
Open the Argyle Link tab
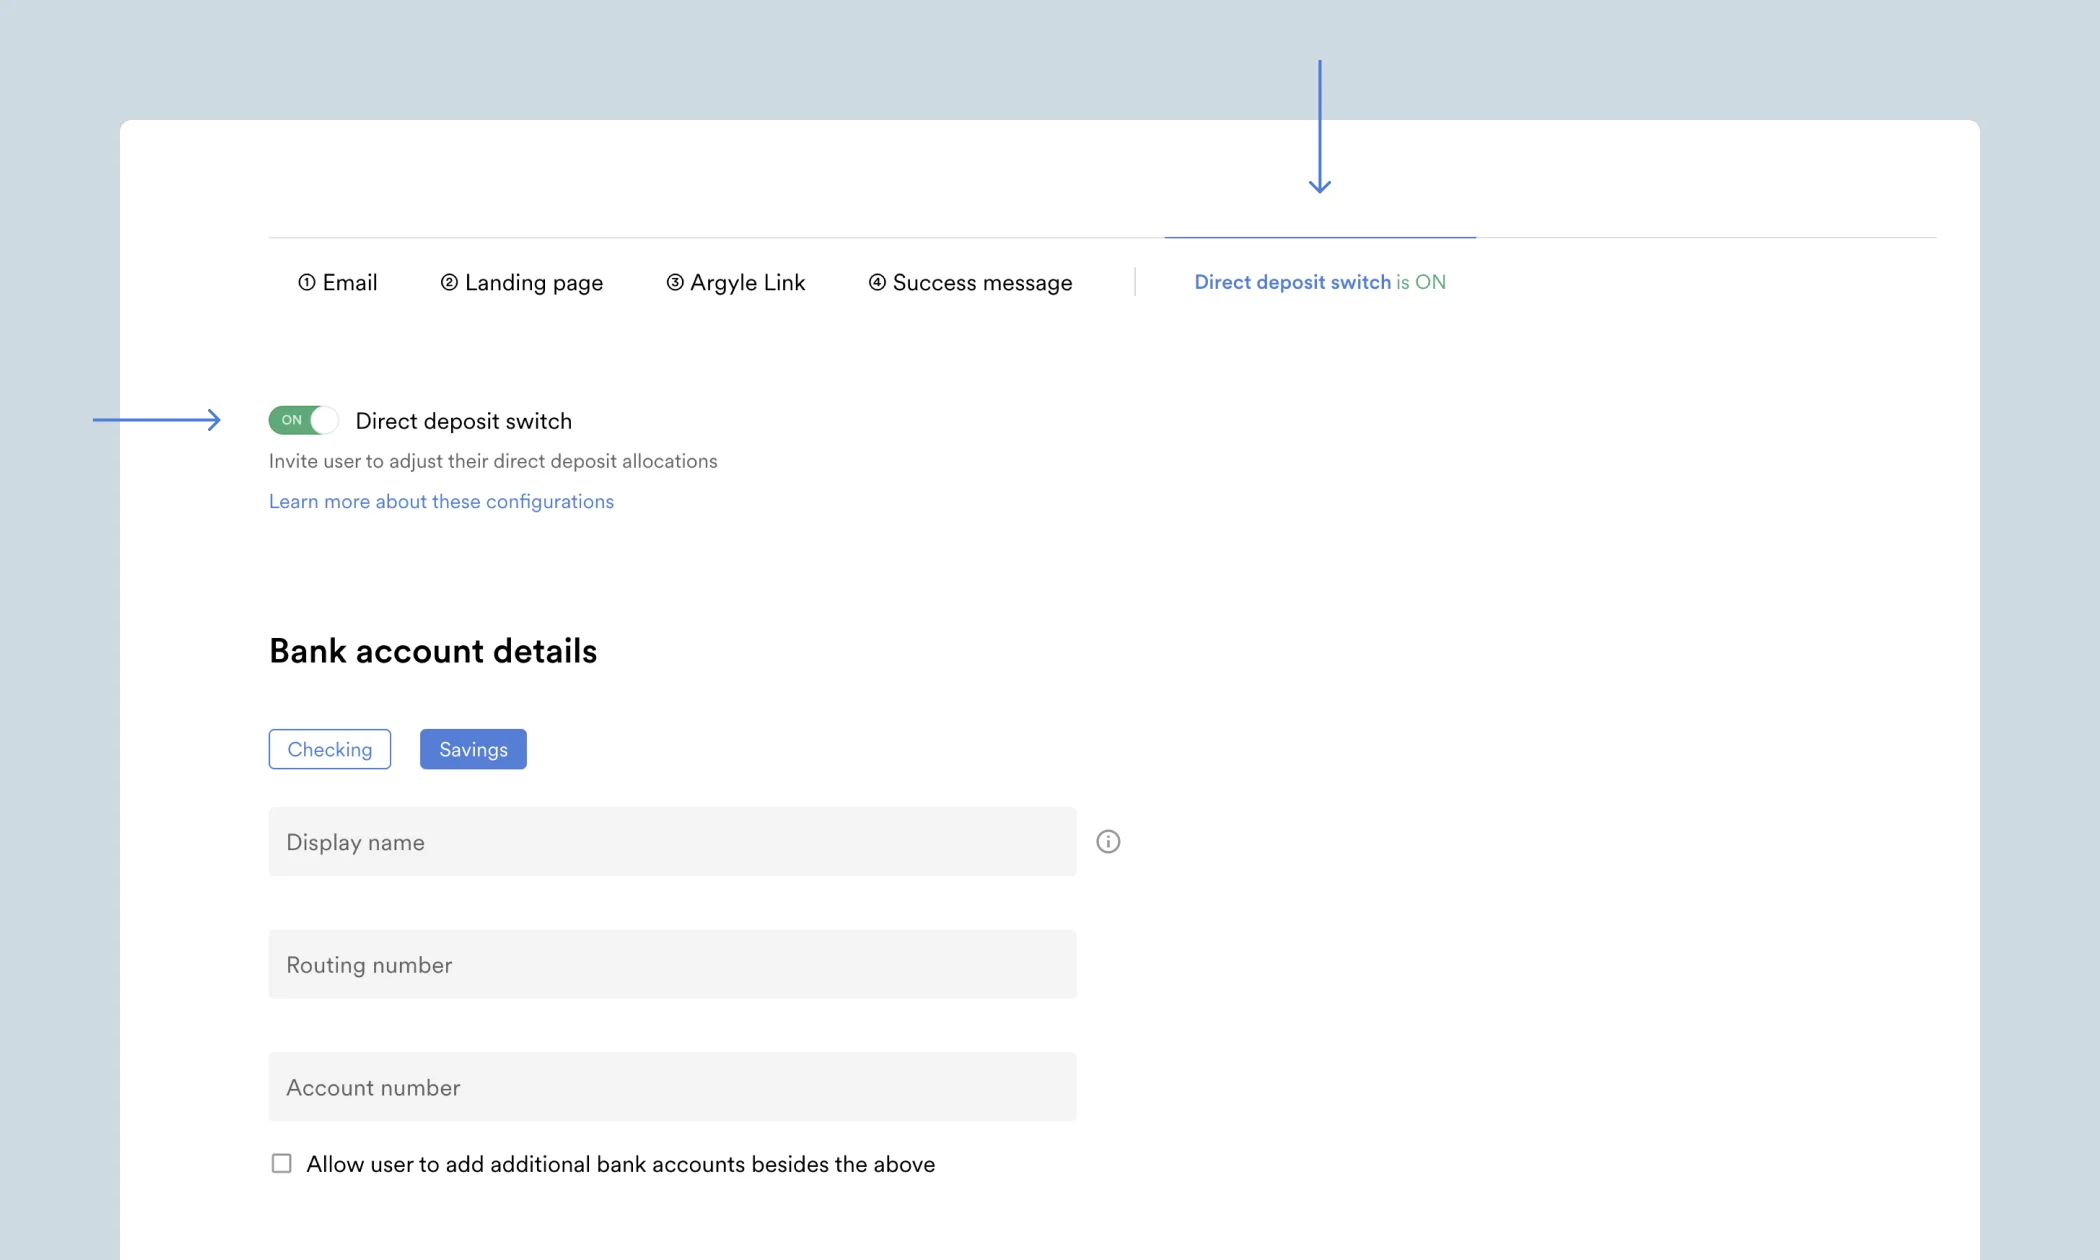pyautogui.click(x=736, y=283)
